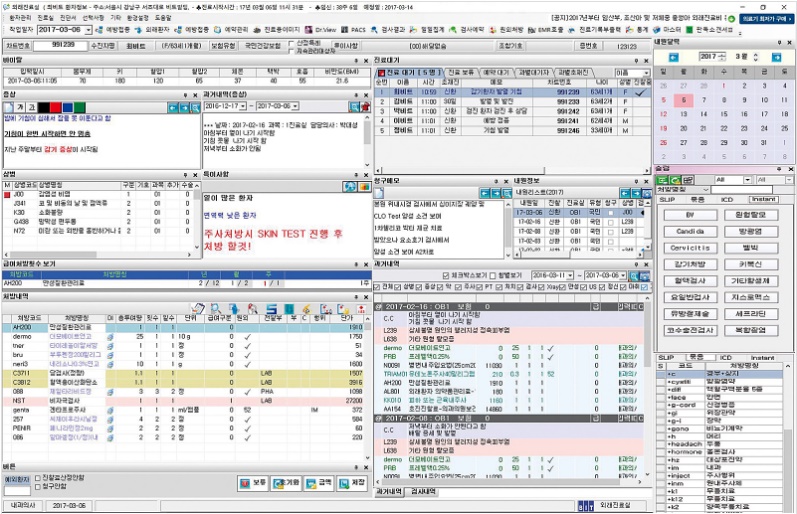Image resolution: width=797 pixels, height=514 pixels.
Task: Click overflow arrow at main toolbar end
Action: click(741, 33)
